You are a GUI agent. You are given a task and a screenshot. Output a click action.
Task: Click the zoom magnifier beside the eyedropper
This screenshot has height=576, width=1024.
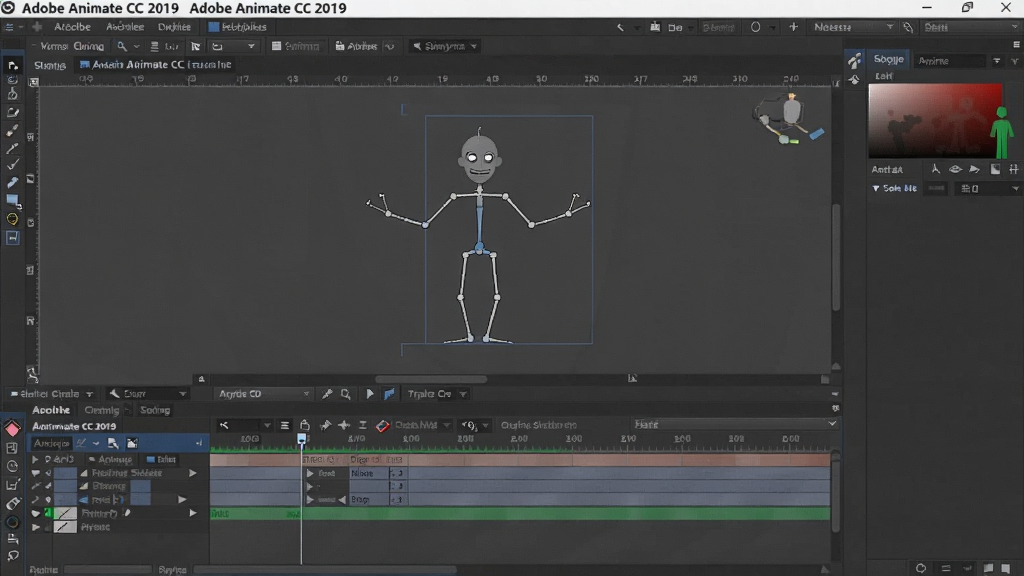pyautogui.click(x=345, y=394)
